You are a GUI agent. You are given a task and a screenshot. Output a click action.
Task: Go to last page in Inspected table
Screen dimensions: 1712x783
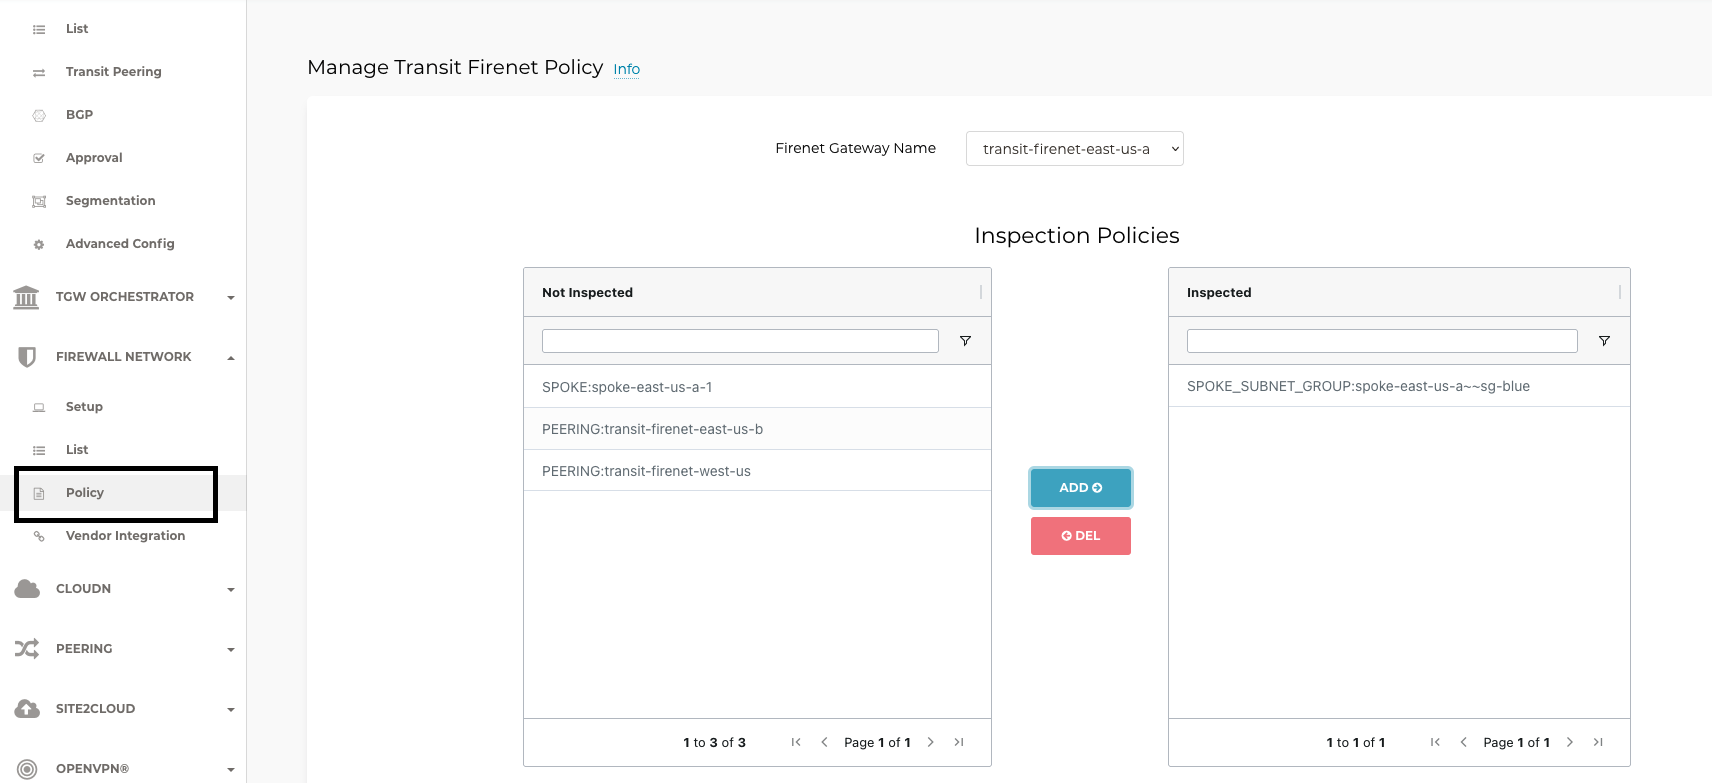click(1598, 742)
